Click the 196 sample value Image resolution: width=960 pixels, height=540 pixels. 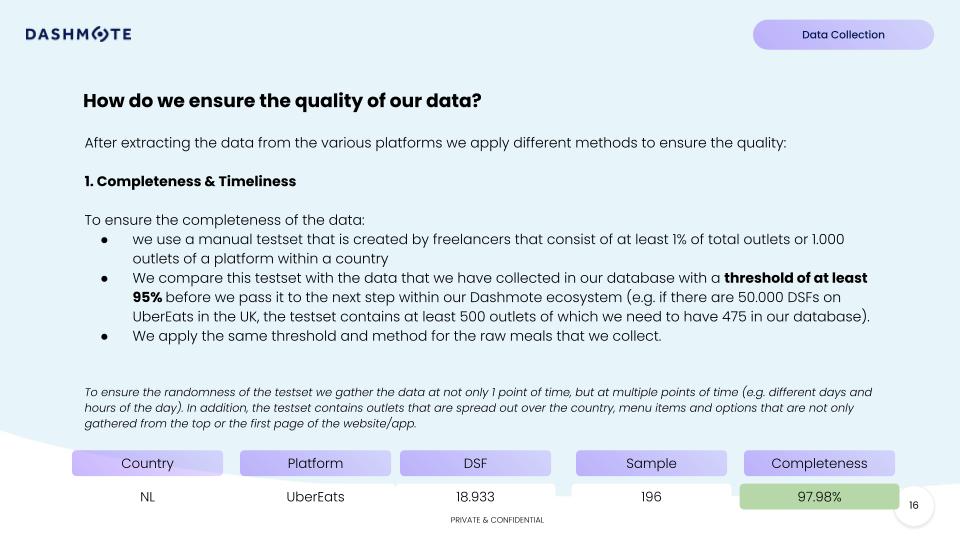[651, 496]
